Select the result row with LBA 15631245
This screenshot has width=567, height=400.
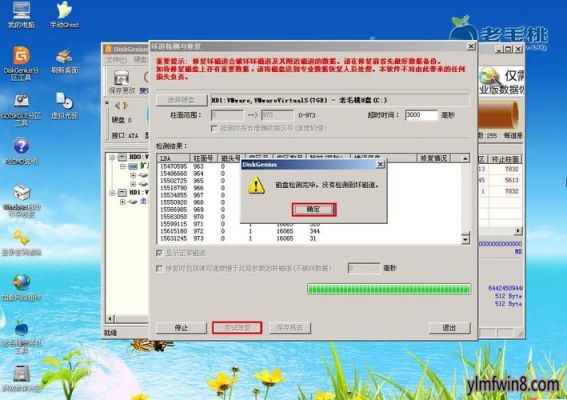pos(309,238)
